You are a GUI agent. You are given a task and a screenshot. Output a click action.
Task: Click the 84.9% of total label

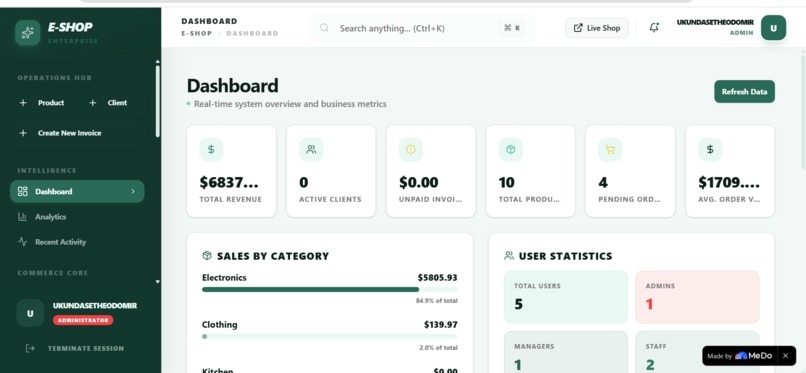point(436,301)
